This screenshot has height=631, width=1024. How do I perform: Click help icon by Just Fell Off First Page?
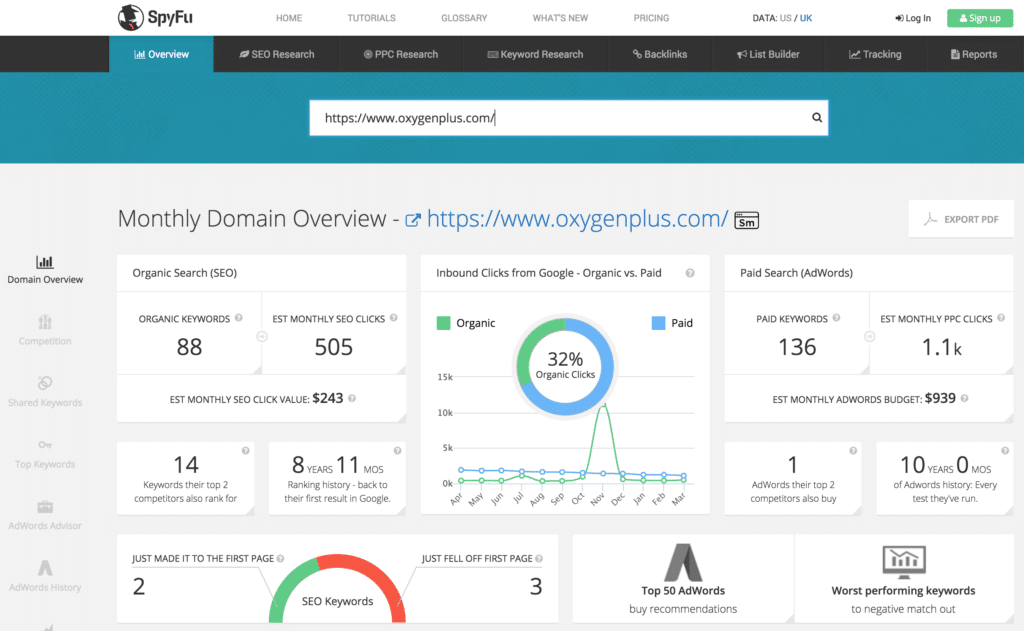pos(539,558)
